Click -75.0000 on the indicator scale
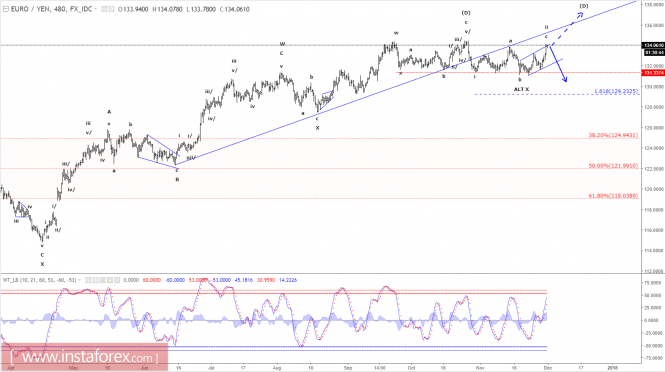Screen dimensions: 665x372 pos(653,358)
